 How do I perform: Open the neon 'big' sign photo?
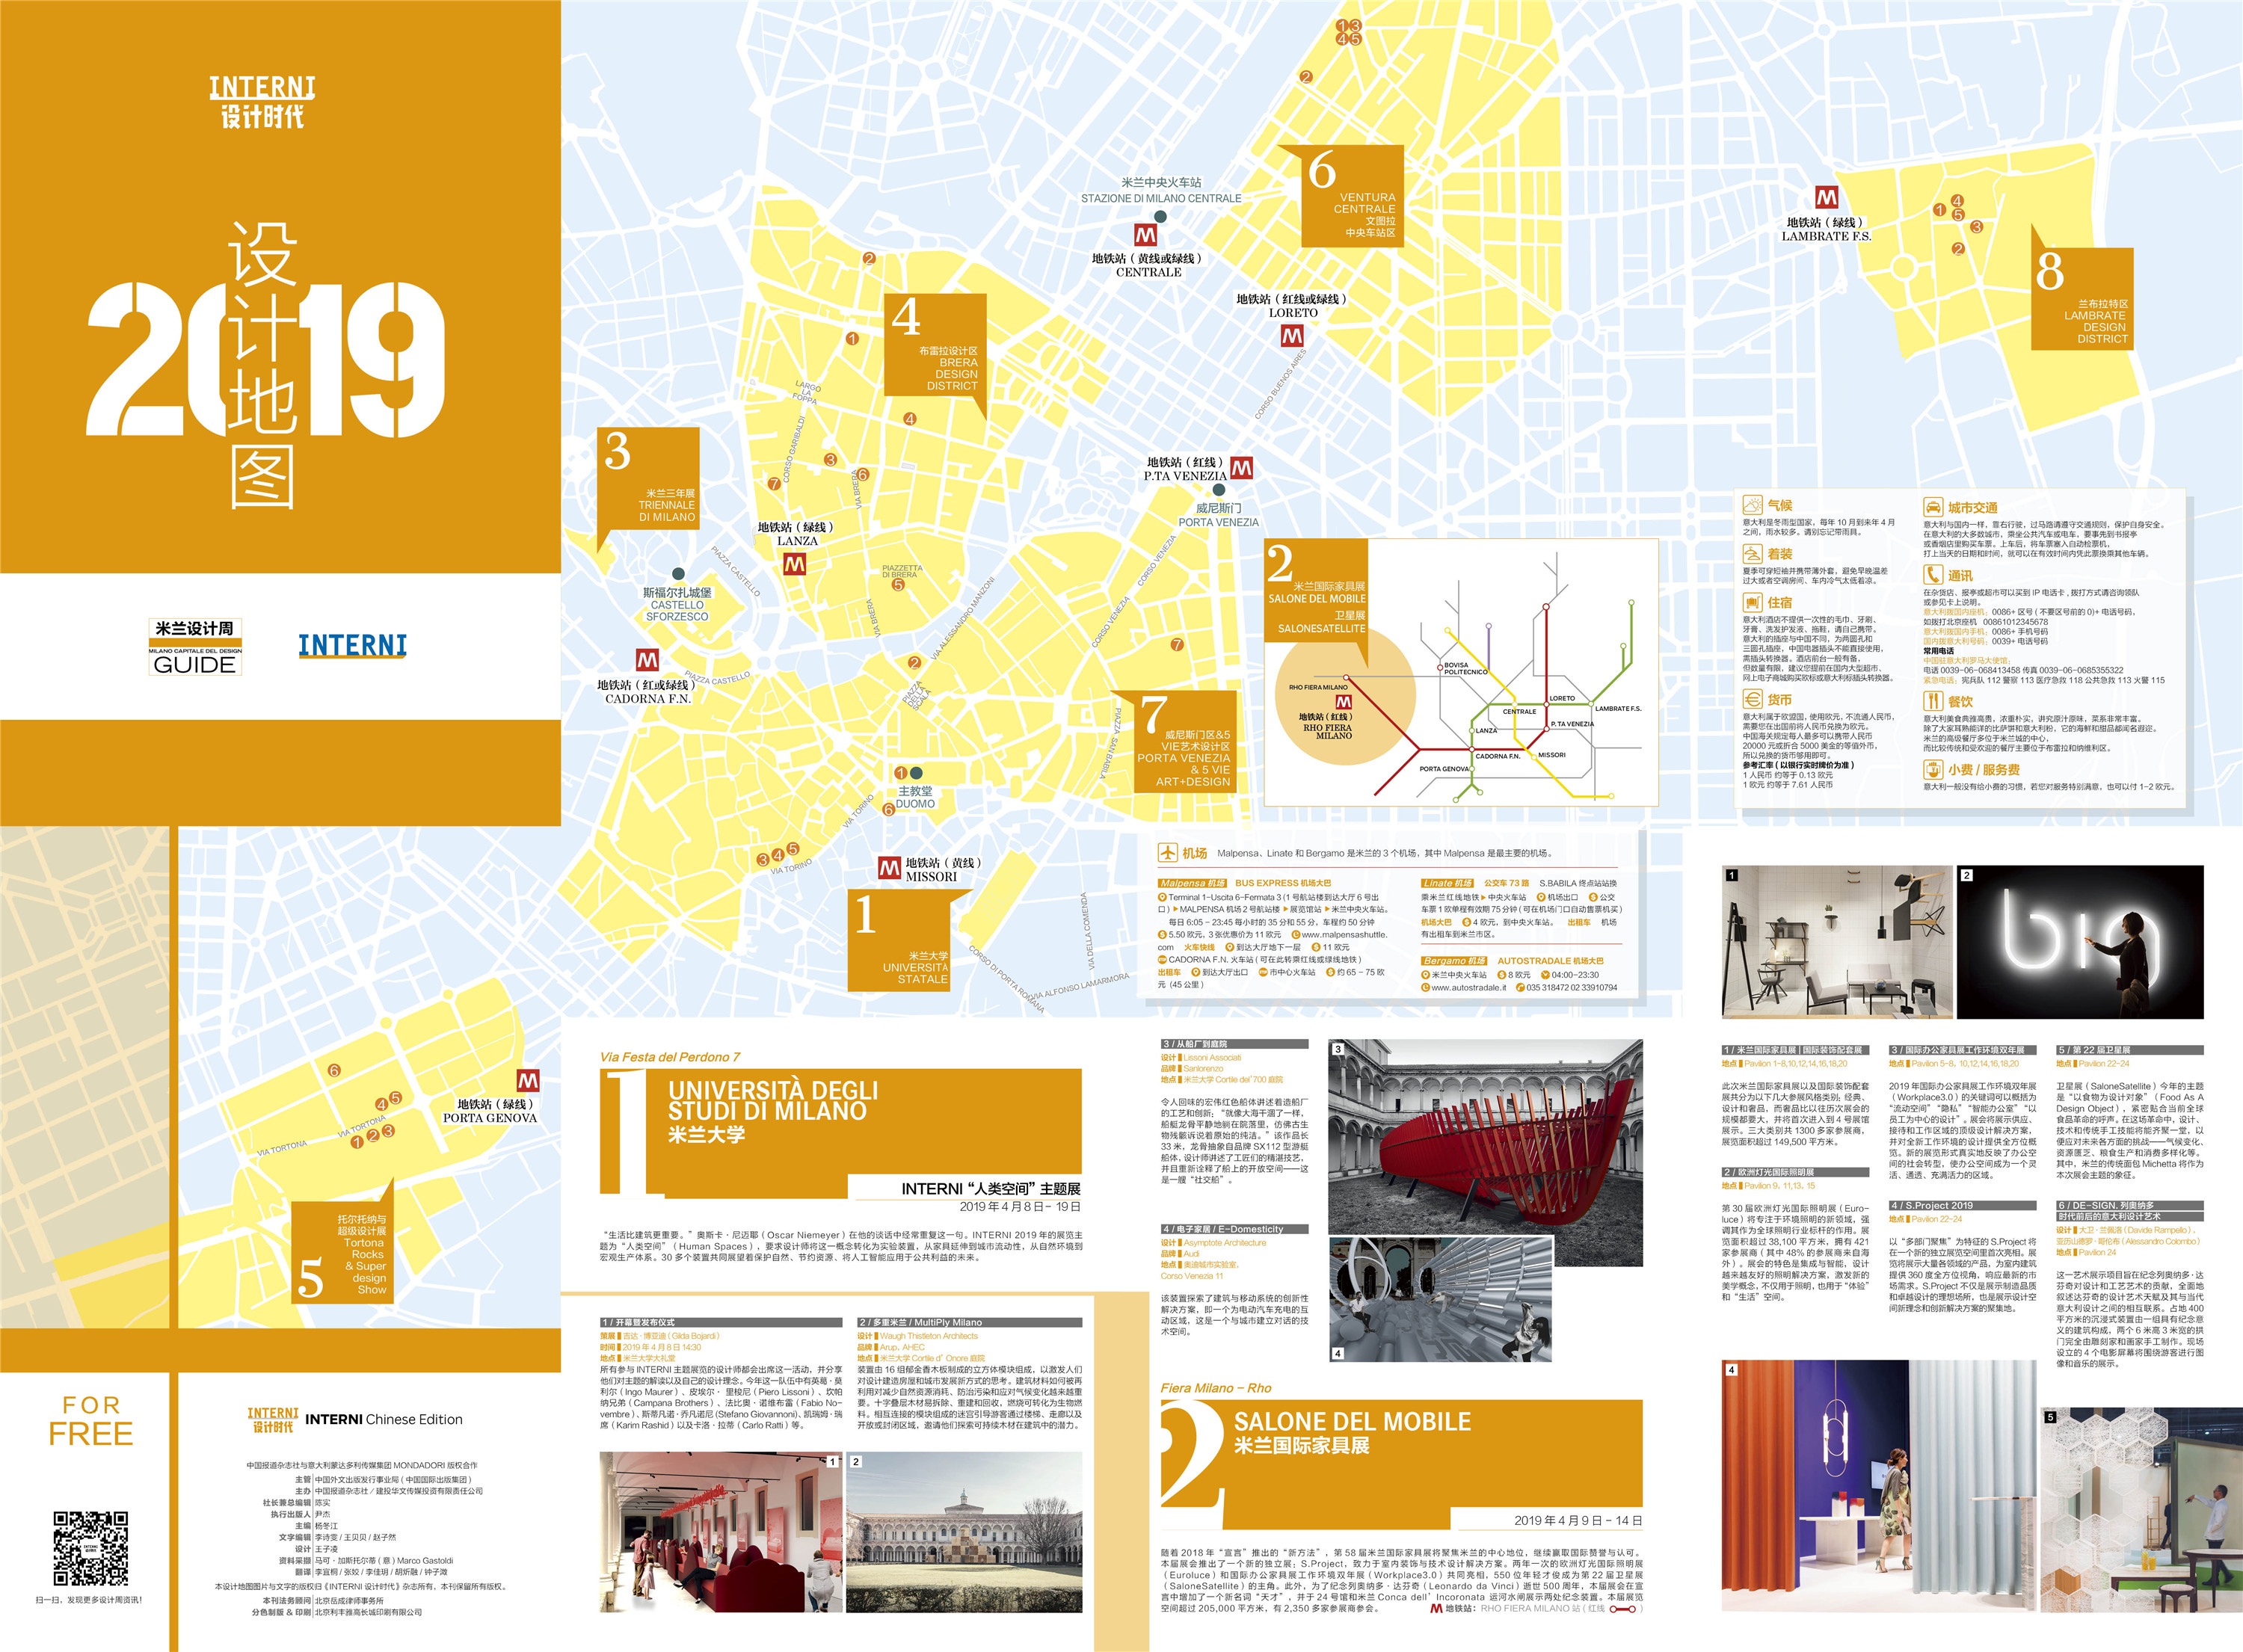tap(2080, 942)
